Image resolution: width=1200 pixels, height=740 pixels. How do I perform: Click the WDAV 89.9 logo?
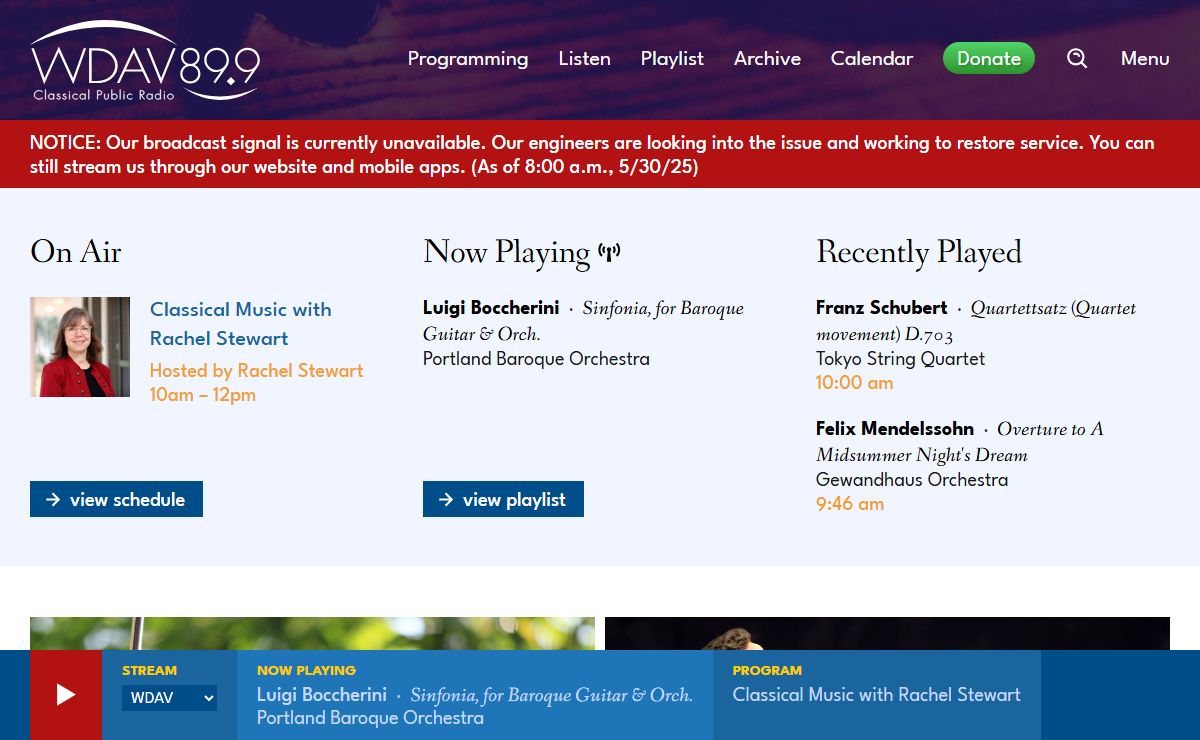pos(145,62)
